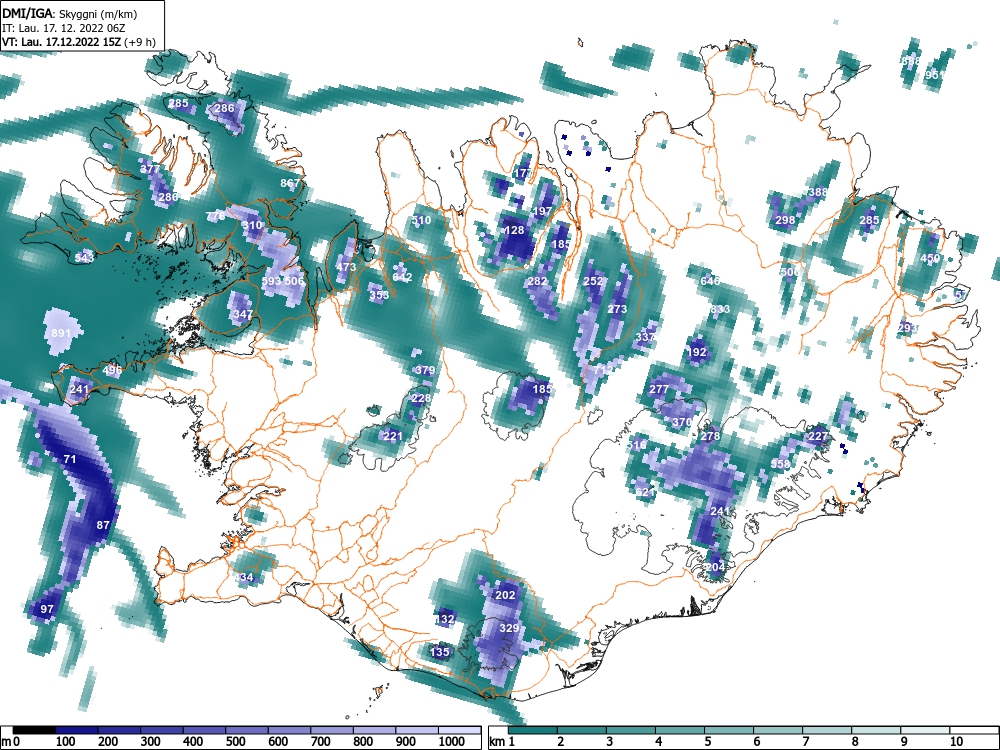1000x750 pixels.
Task: Click legend color segment between 500 and 600 m
Action: click(247, 730)
